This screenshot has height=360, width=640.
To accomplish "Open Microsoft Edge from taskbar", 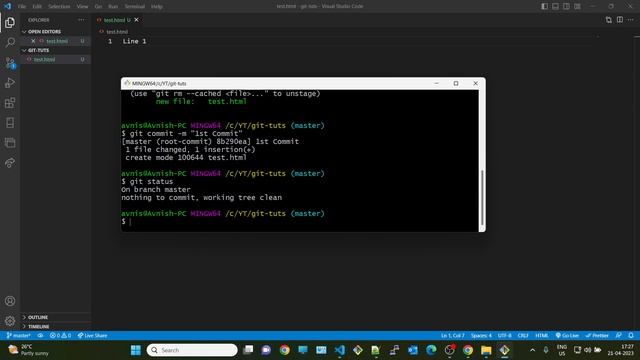I will click(x=431, y=350).
